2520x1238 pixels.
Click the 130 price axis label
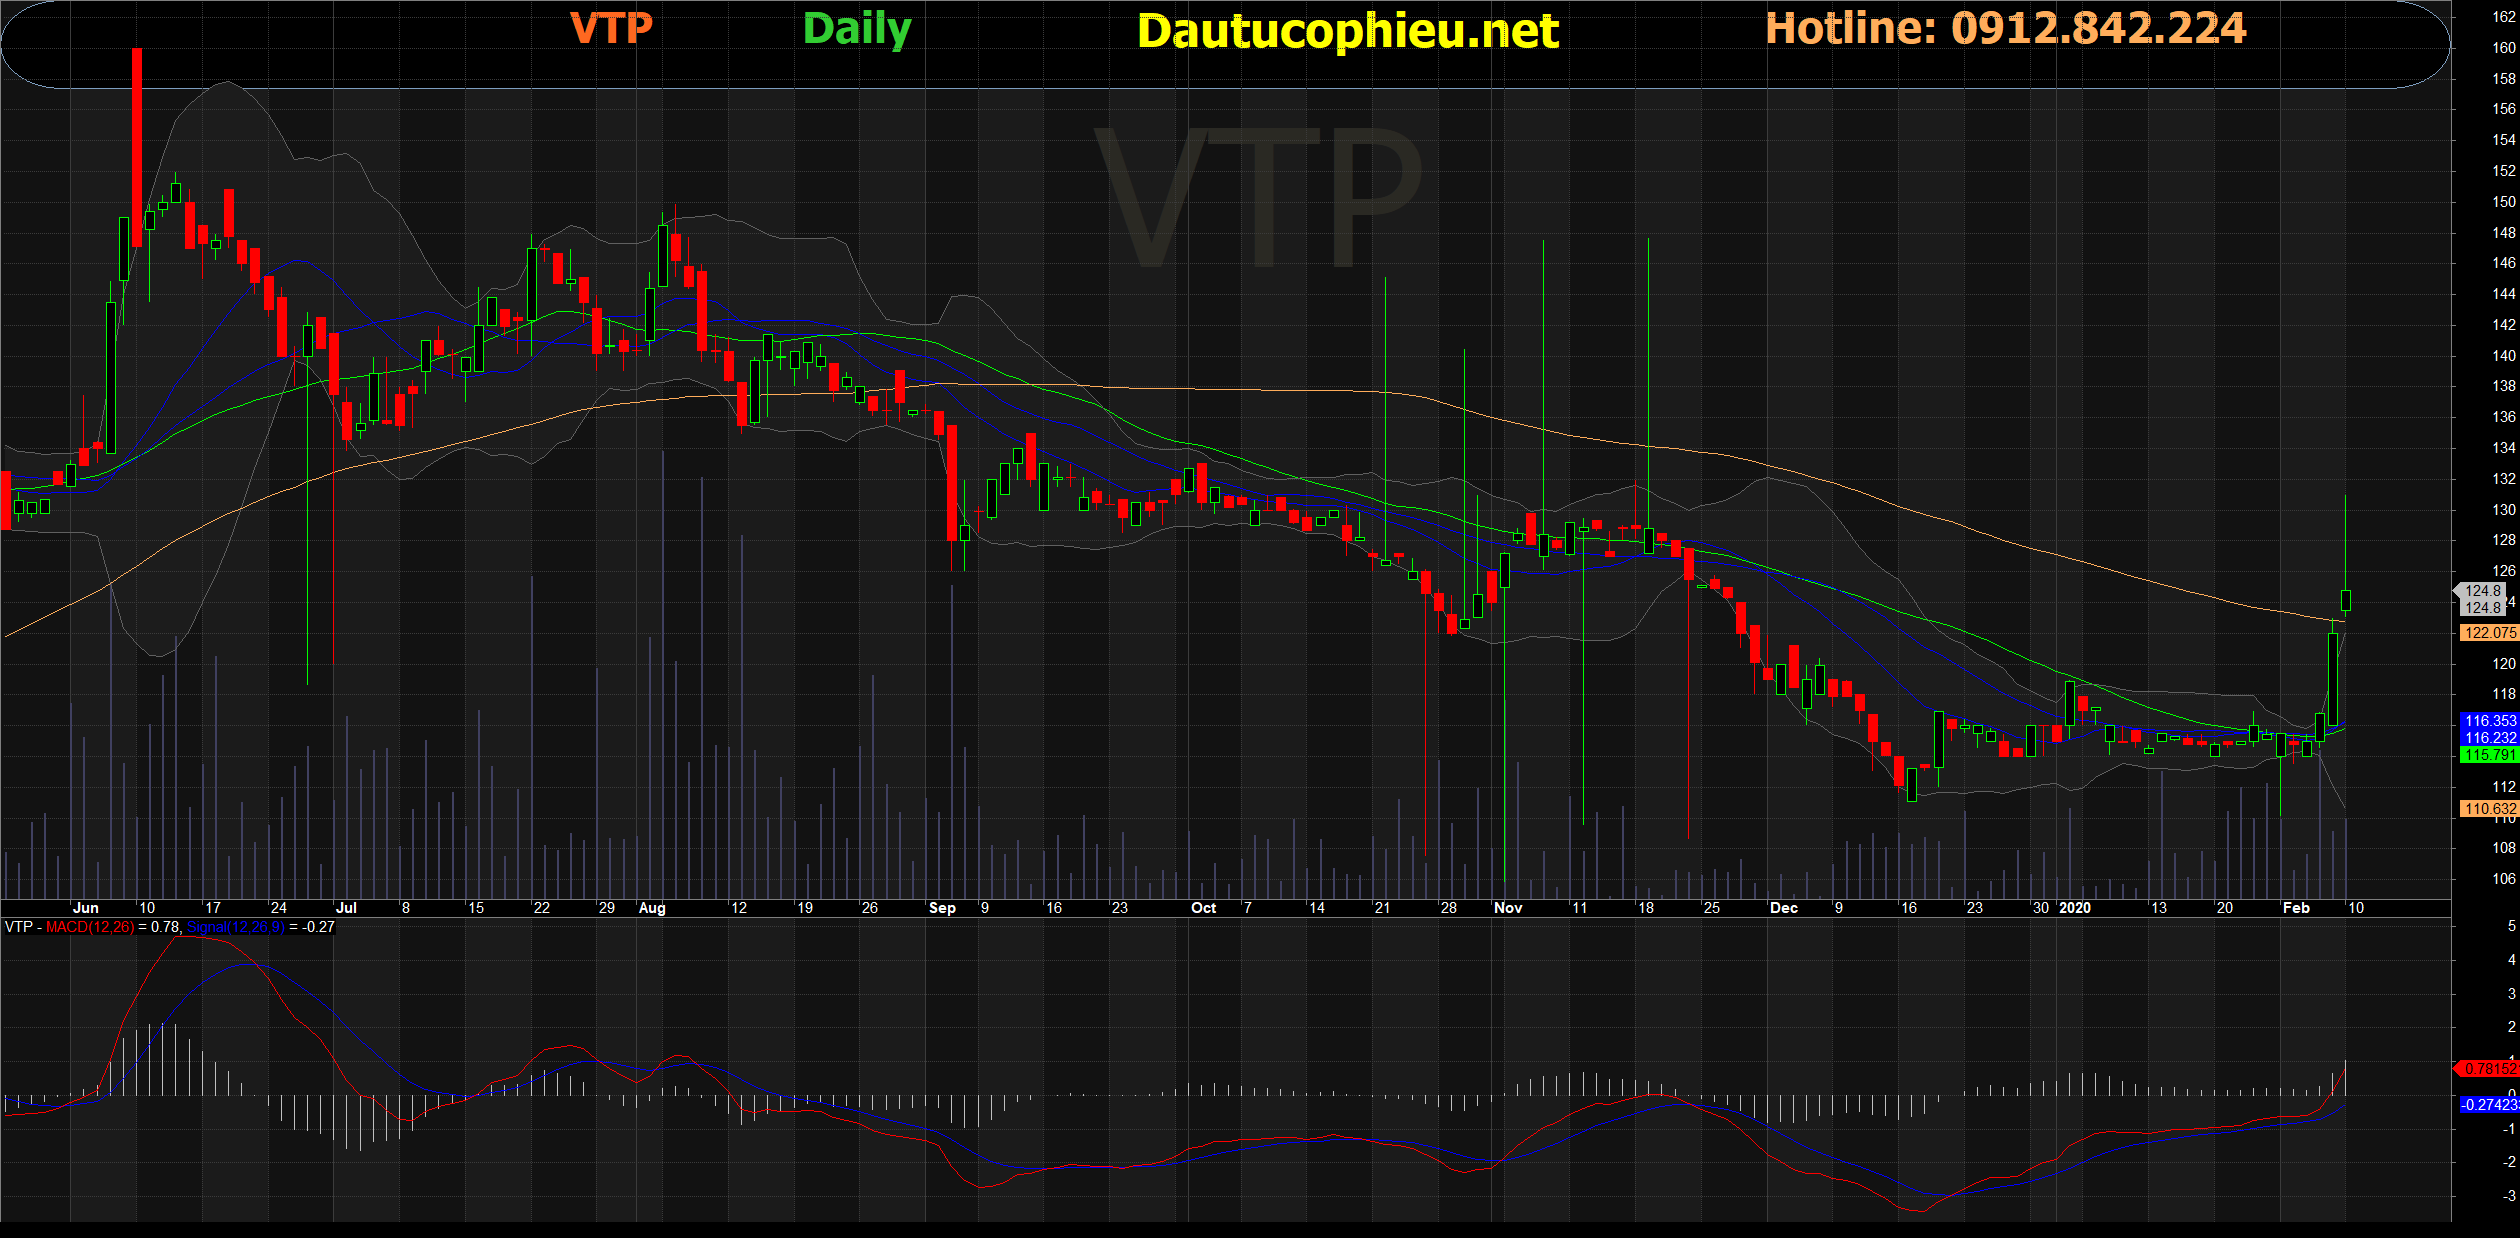tap(2504, 510)
